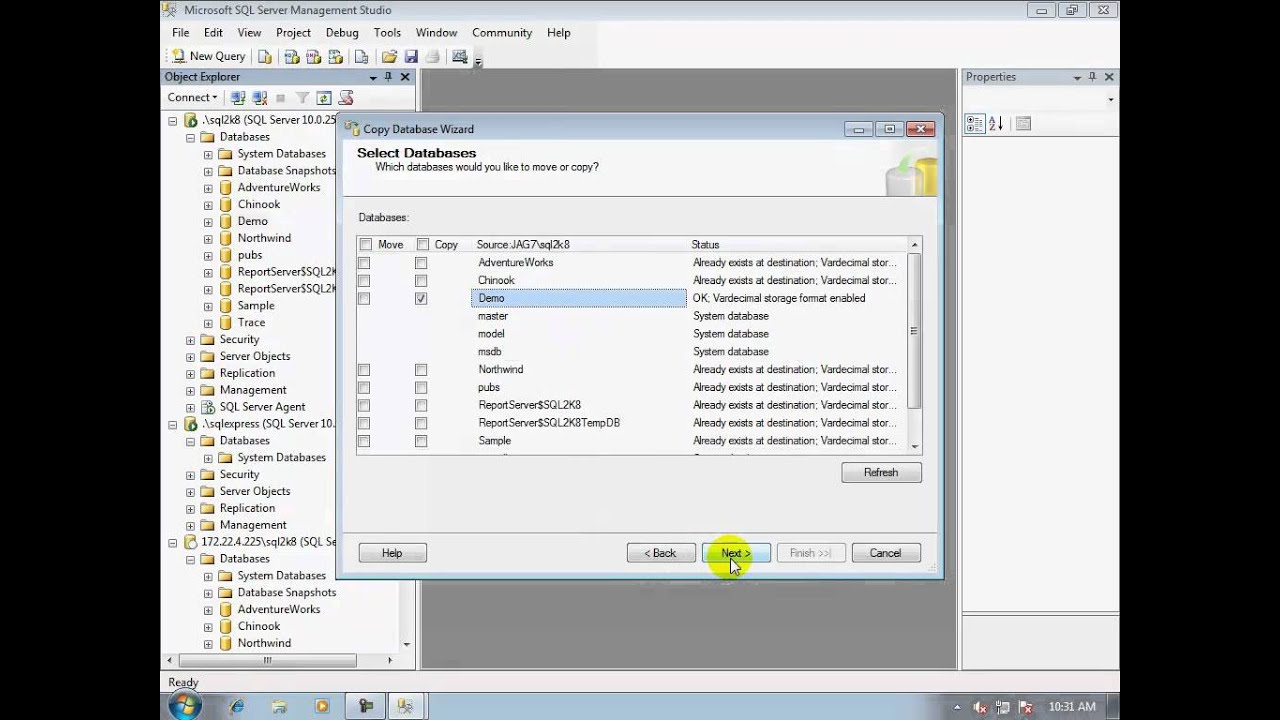Open the main toolbar options arrow

click(478, 60)
